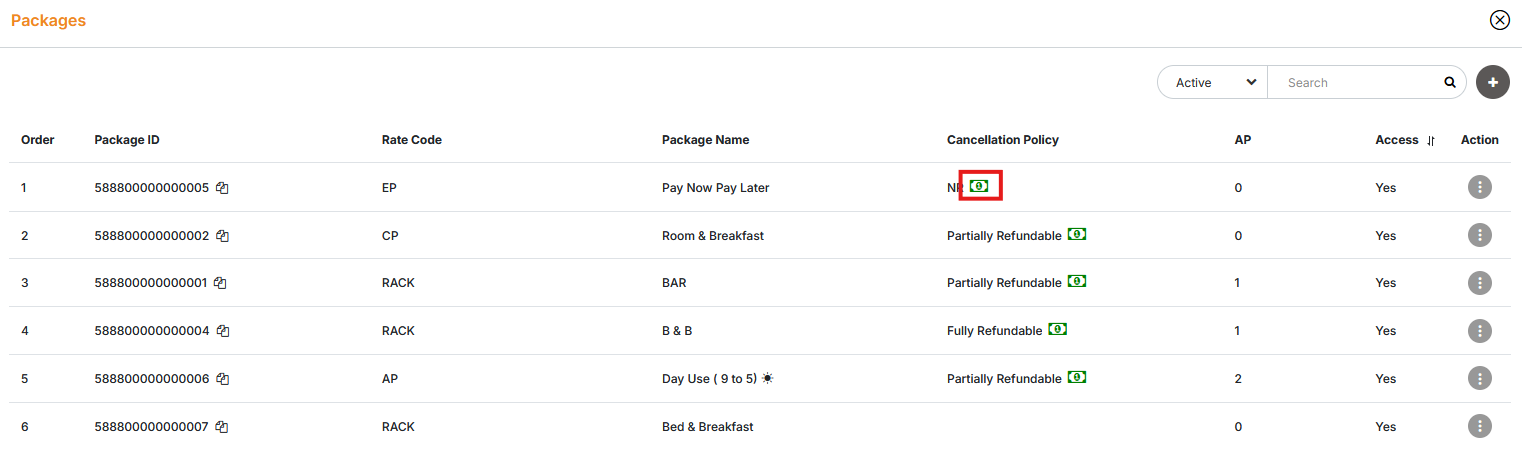Click money icon in Pay Now Pay Later row
This screenshot has height=459, width=1522.
click(980, 186)
